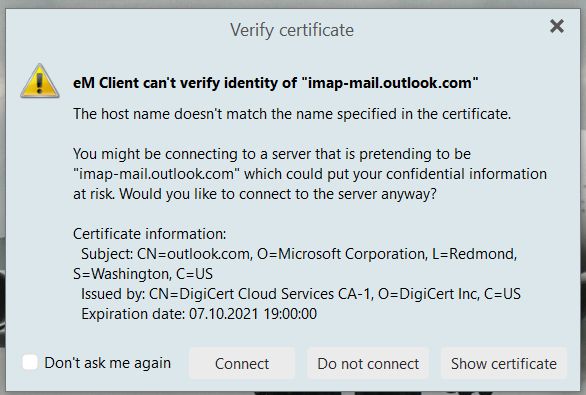Close the Verify certificate dialog

click(557, 26)
